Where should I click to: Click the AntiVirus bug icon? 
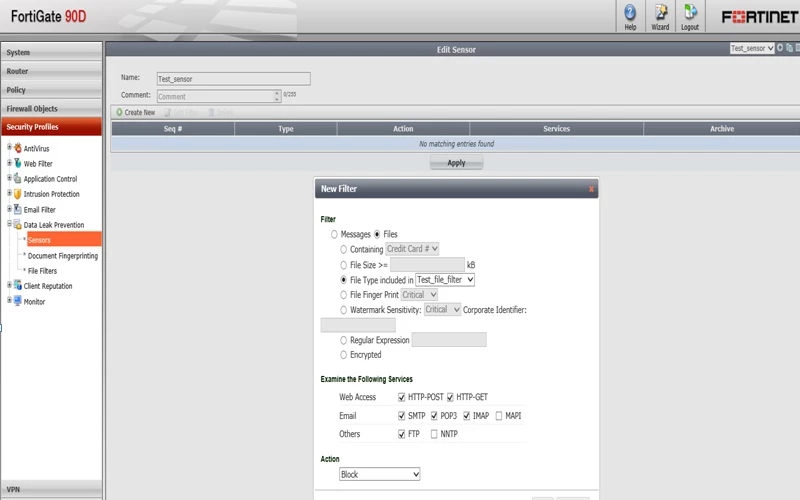(18, 148)
